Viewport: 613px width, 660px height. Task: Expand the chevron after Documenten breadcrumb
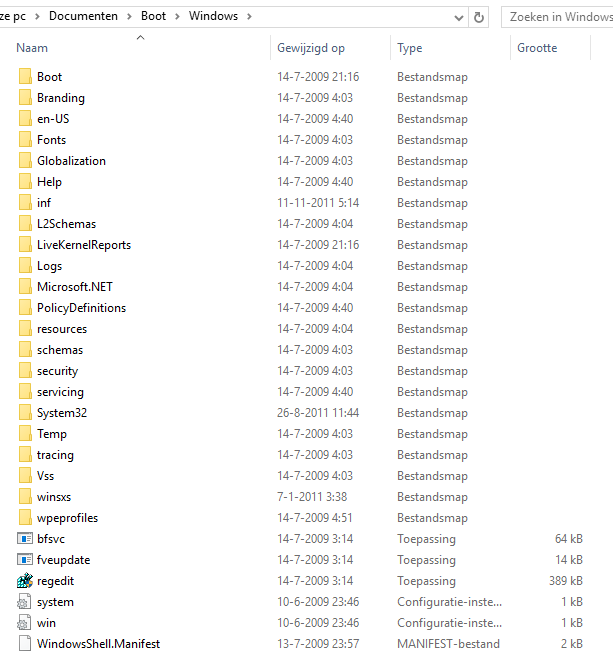tap(129, 16)
